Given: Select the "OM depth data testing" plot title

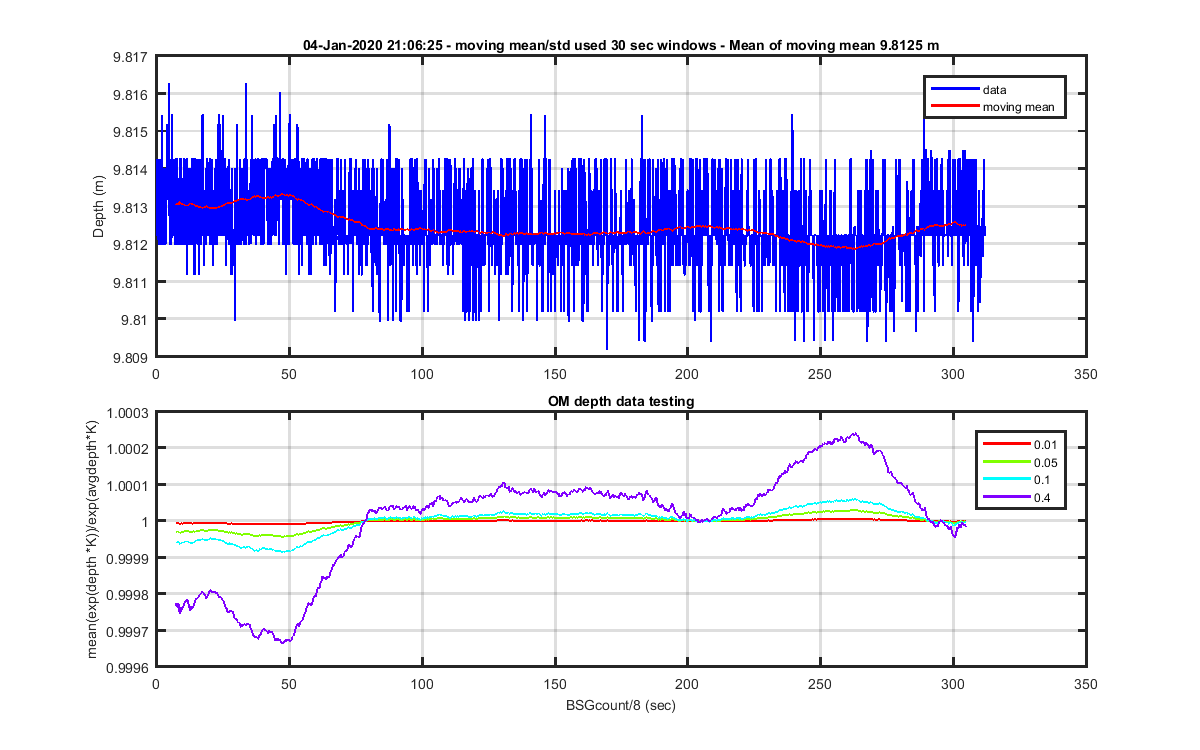Looking at the screenshot, I should [620, 401].
